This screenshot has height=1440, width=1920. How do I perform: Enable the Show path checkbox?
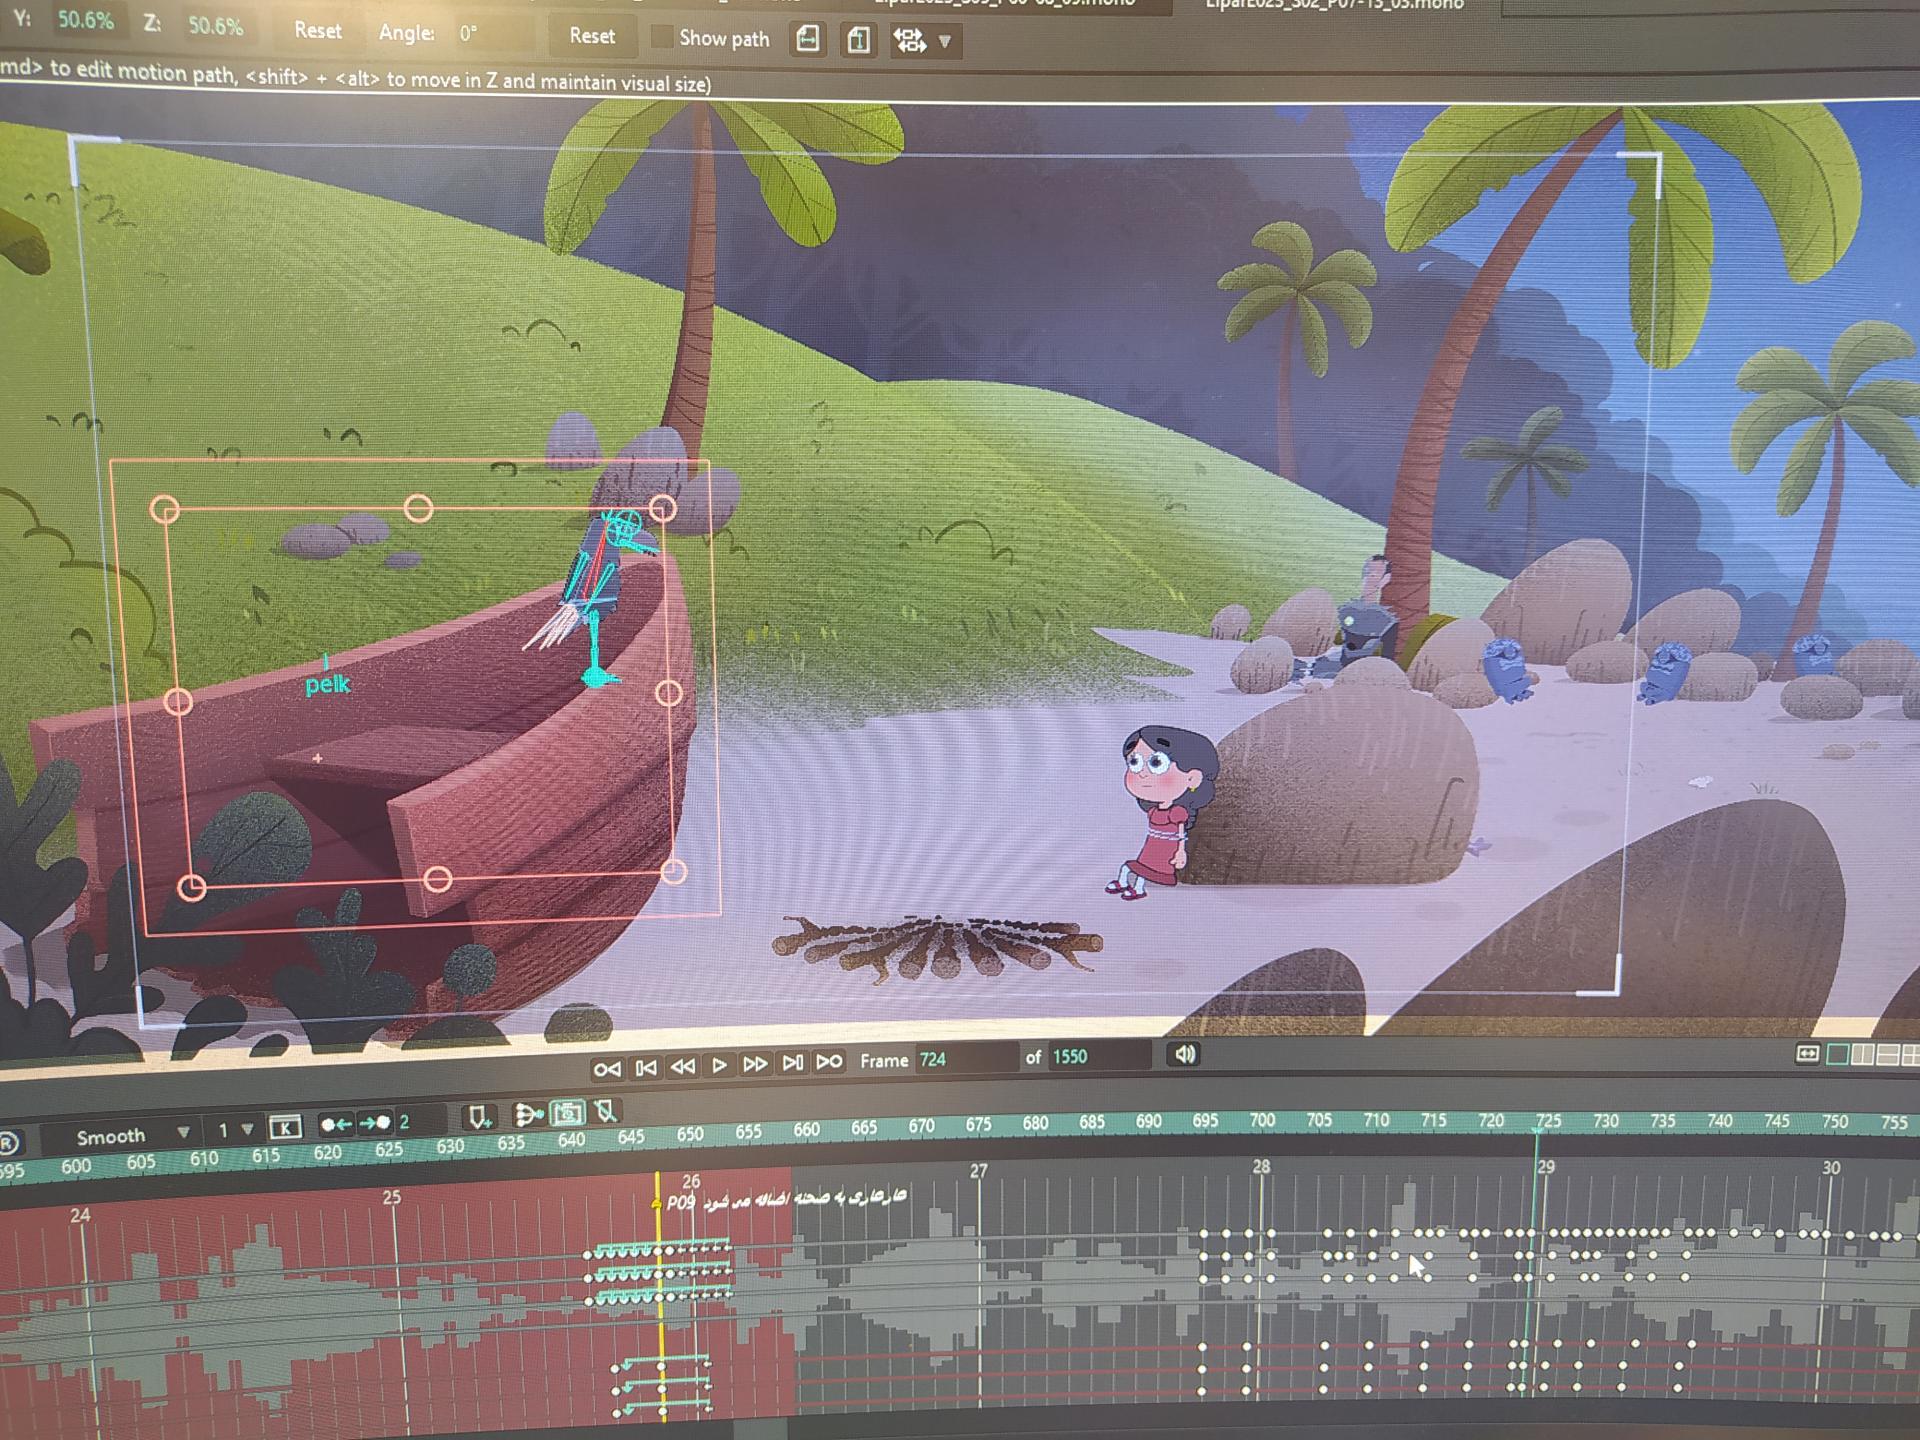(661, 37)
